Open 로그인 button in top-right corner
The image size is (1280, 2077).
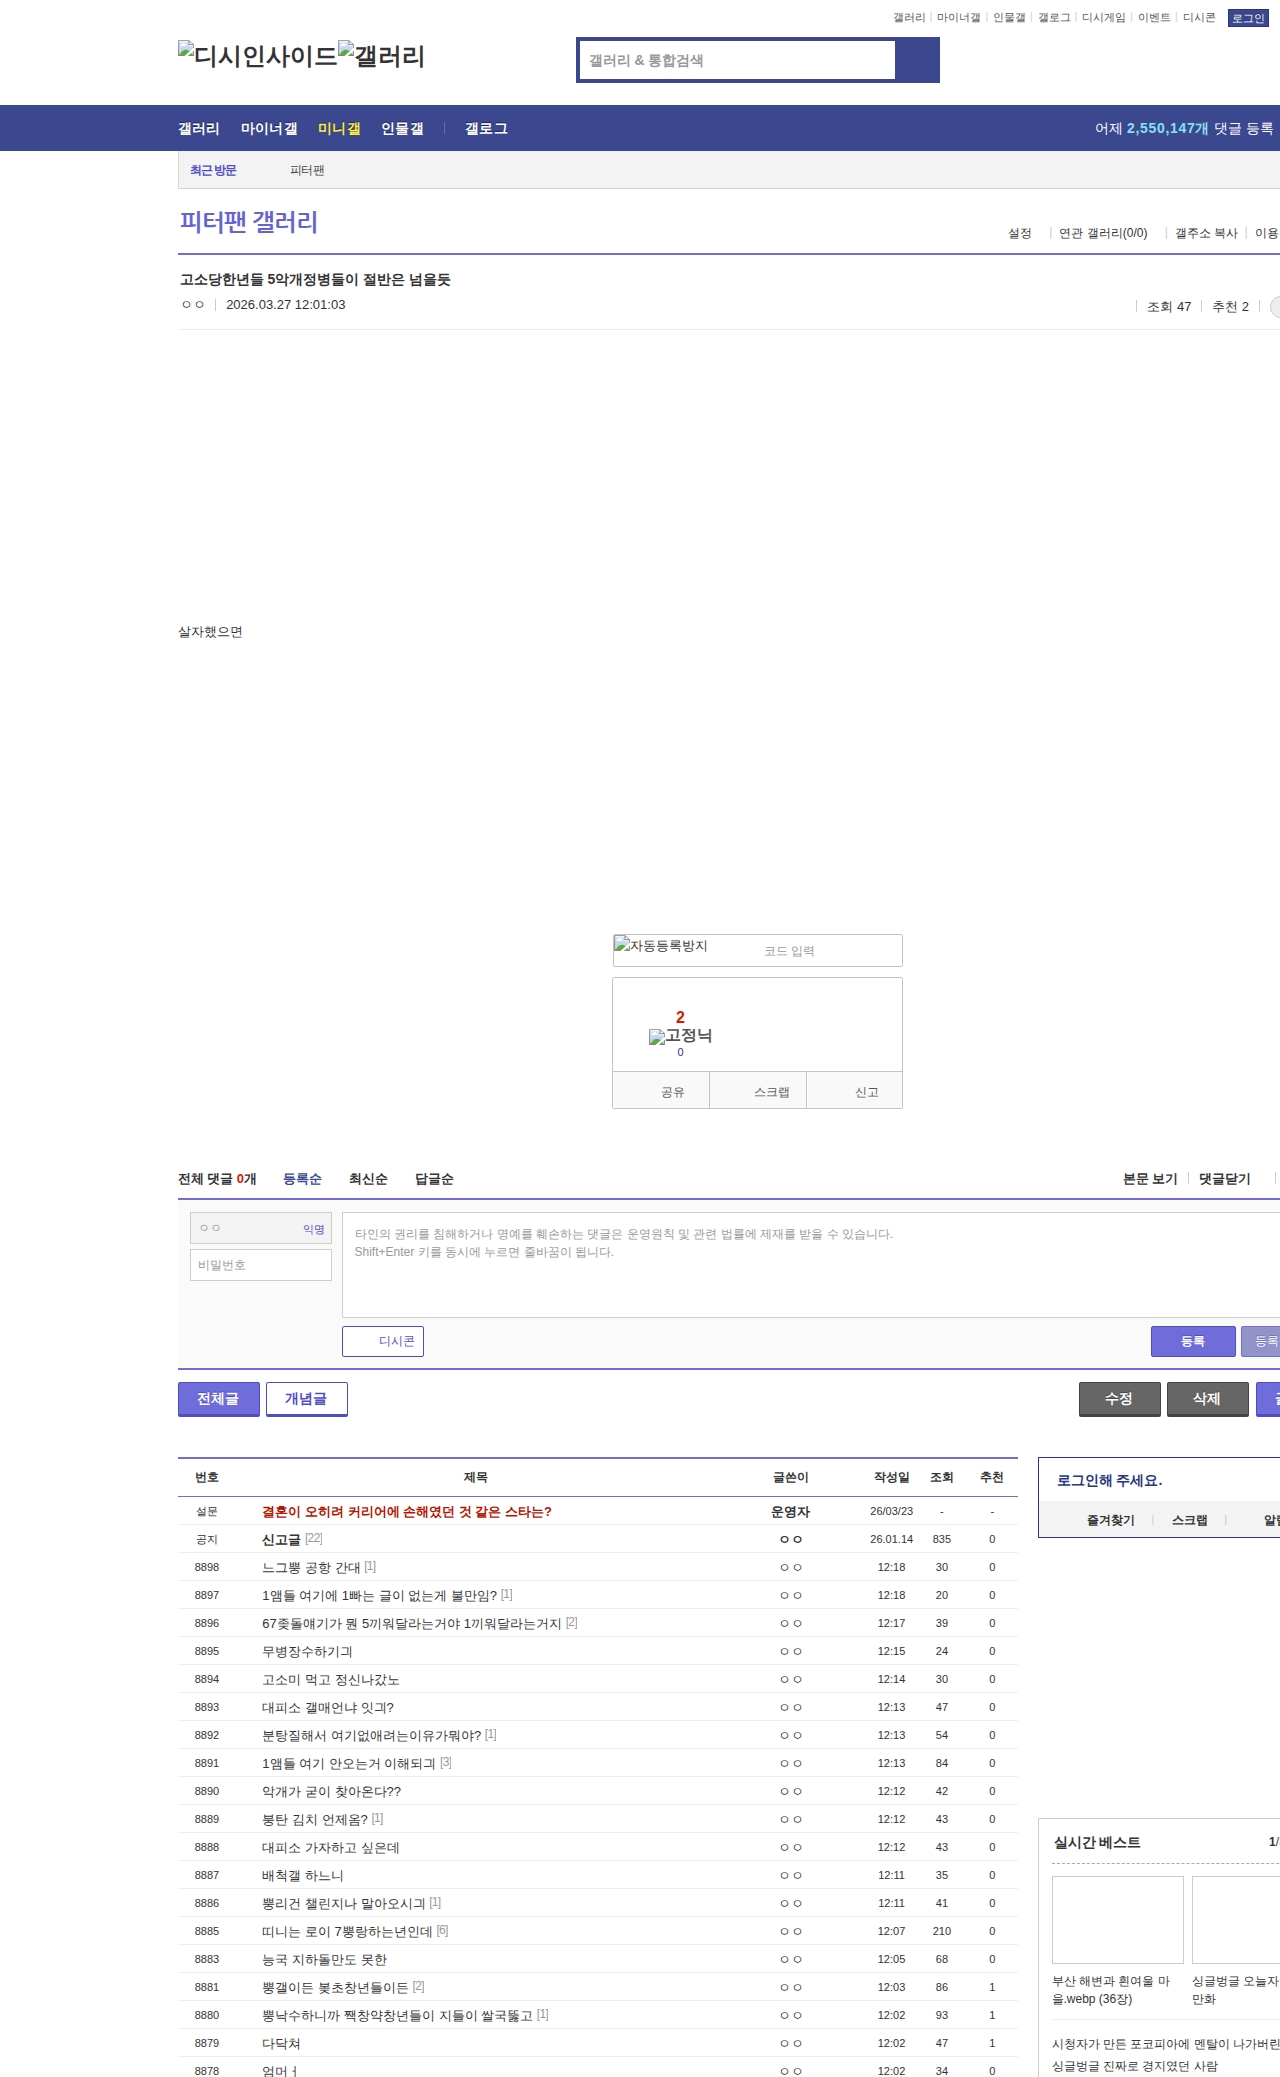(1248, 18)
